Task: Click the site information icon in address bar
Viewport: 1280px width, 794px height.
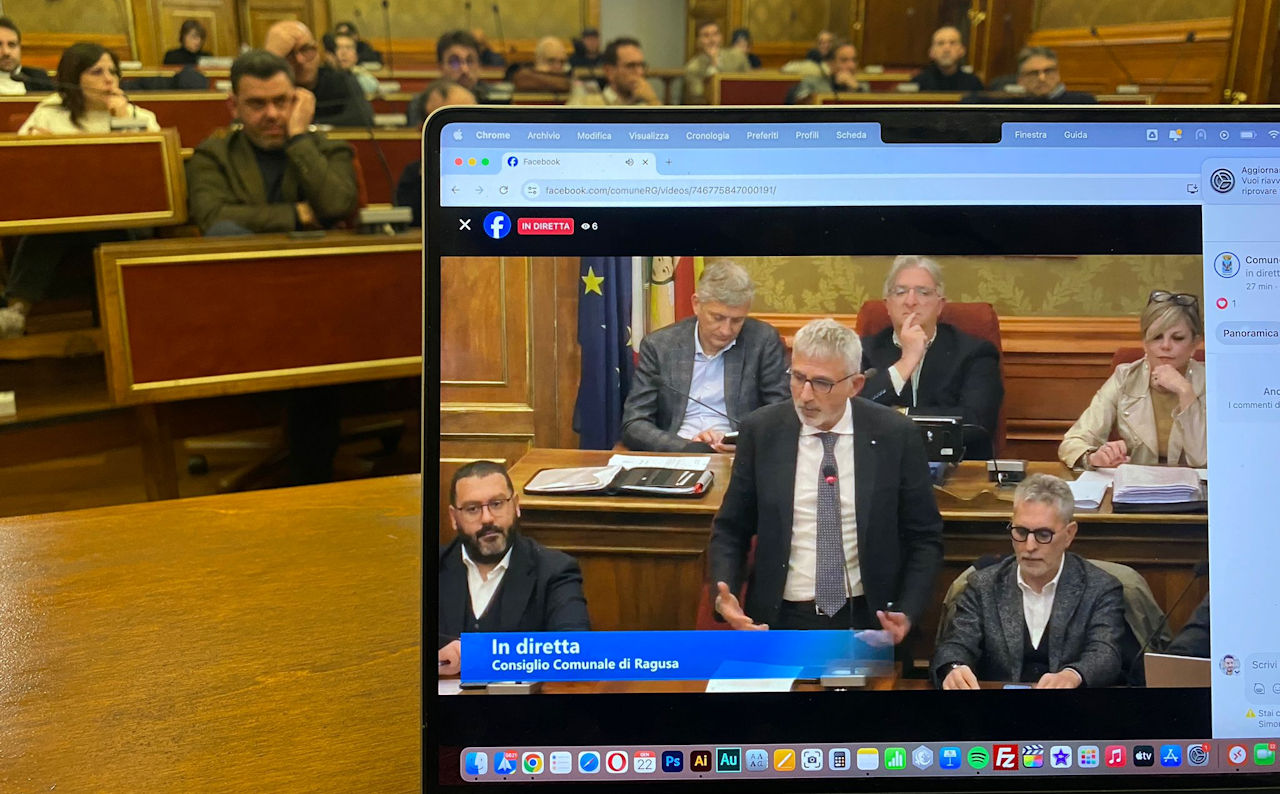Action: (x=532, y=190)
